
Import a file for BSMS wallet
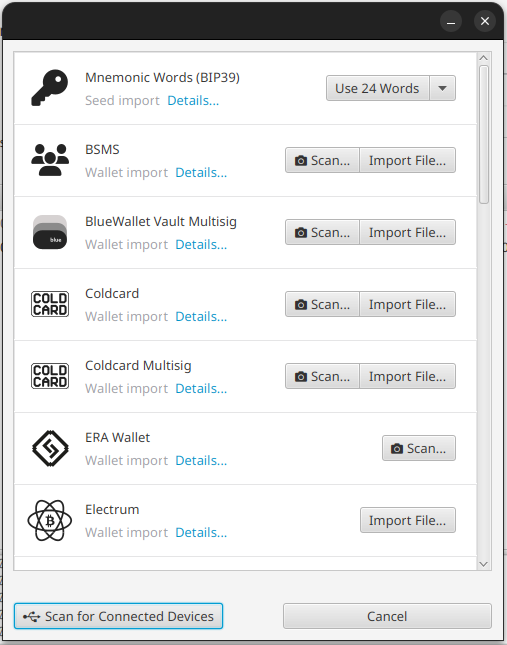click(407, 160)
